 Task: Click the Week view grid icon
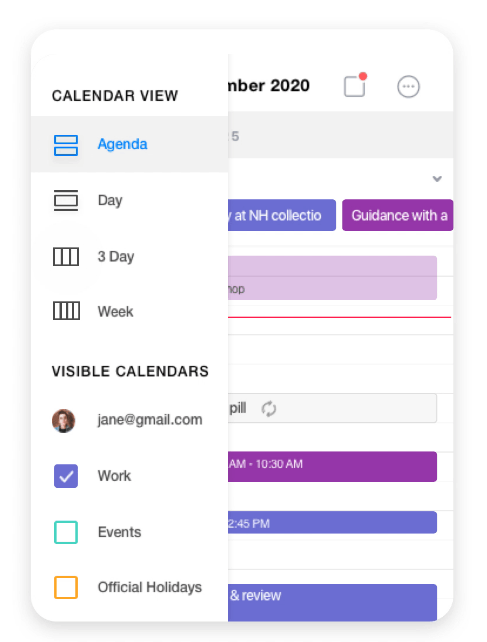66,311
